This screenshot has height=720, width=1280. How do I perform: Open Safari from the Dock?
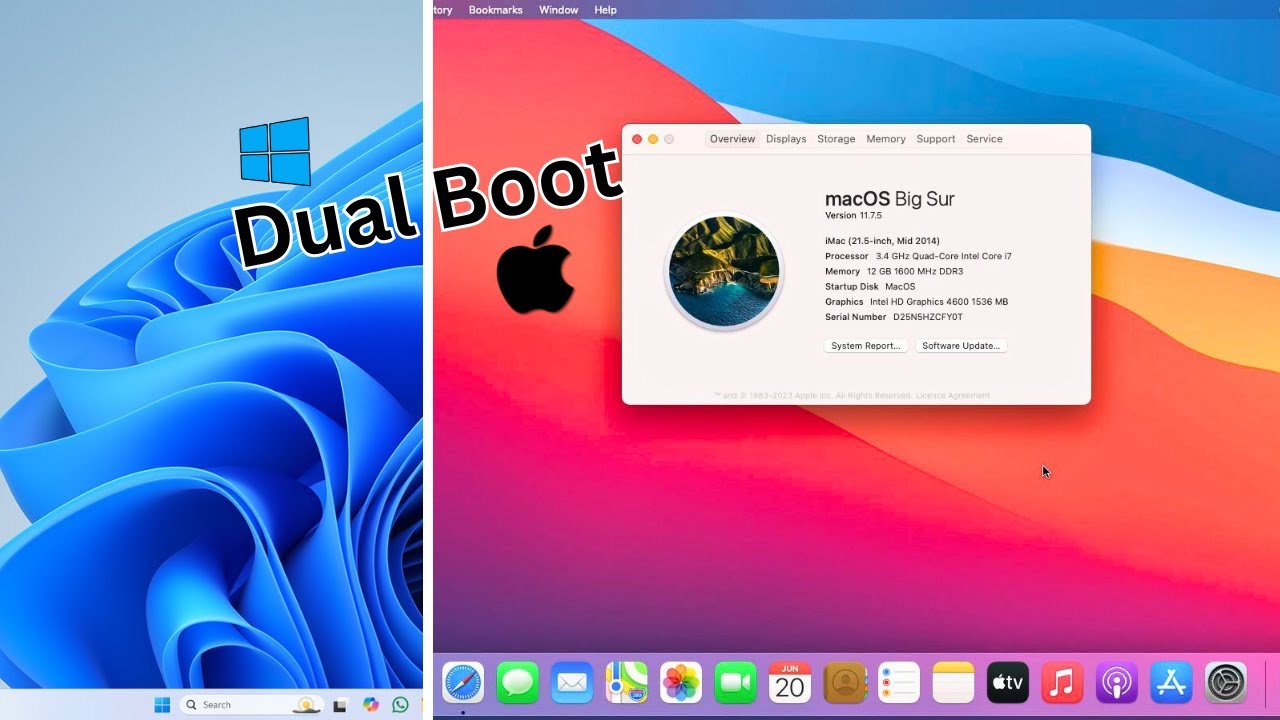click(x=463, y=683)
